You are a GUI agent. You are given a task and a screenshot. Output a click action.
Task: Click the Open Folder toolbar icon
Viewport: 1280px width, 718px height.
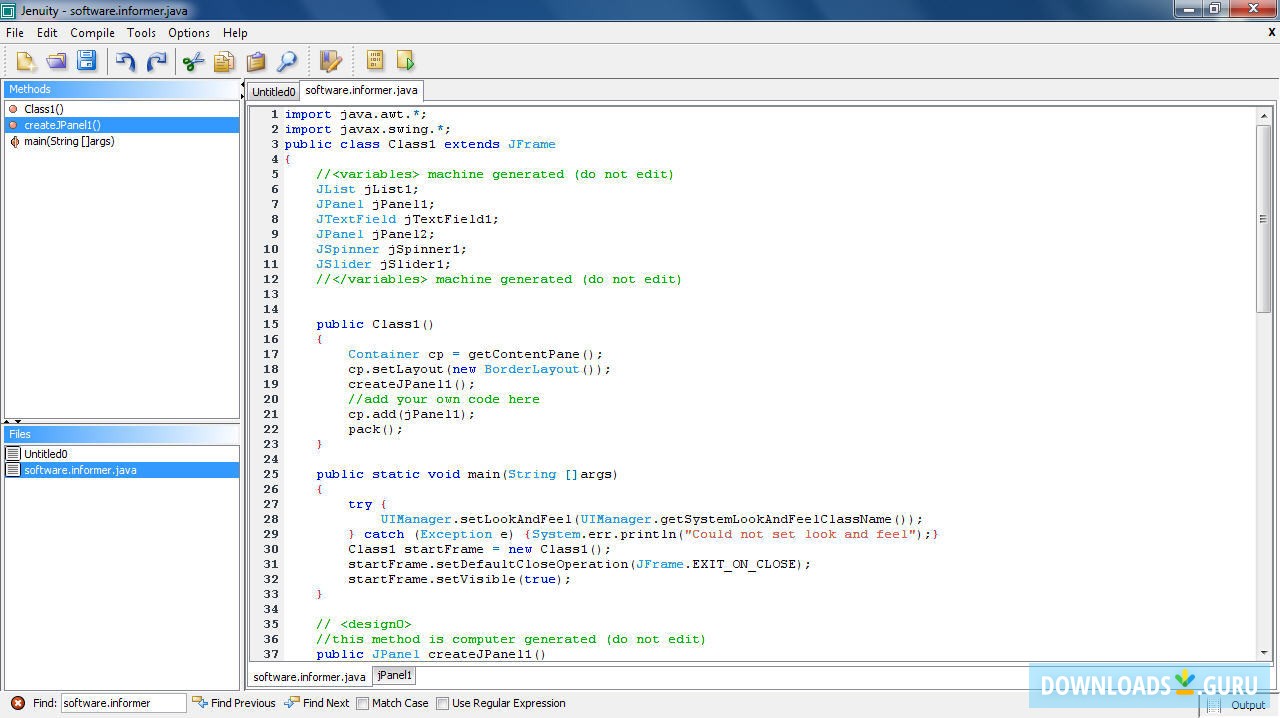[x=56, y=62]
